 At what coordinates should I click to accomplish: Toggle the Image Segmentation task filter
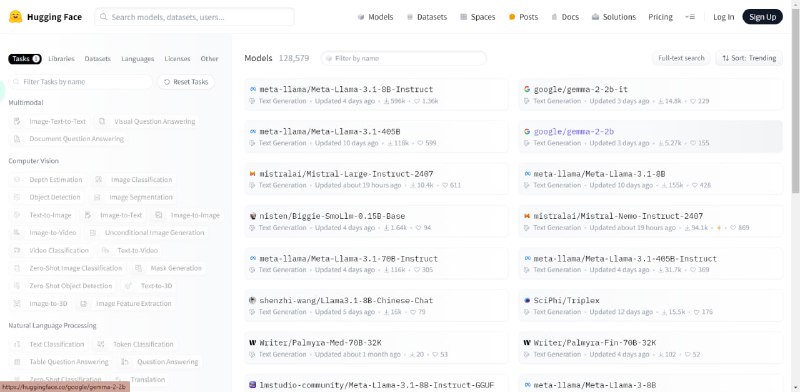[x=133, y=197]
